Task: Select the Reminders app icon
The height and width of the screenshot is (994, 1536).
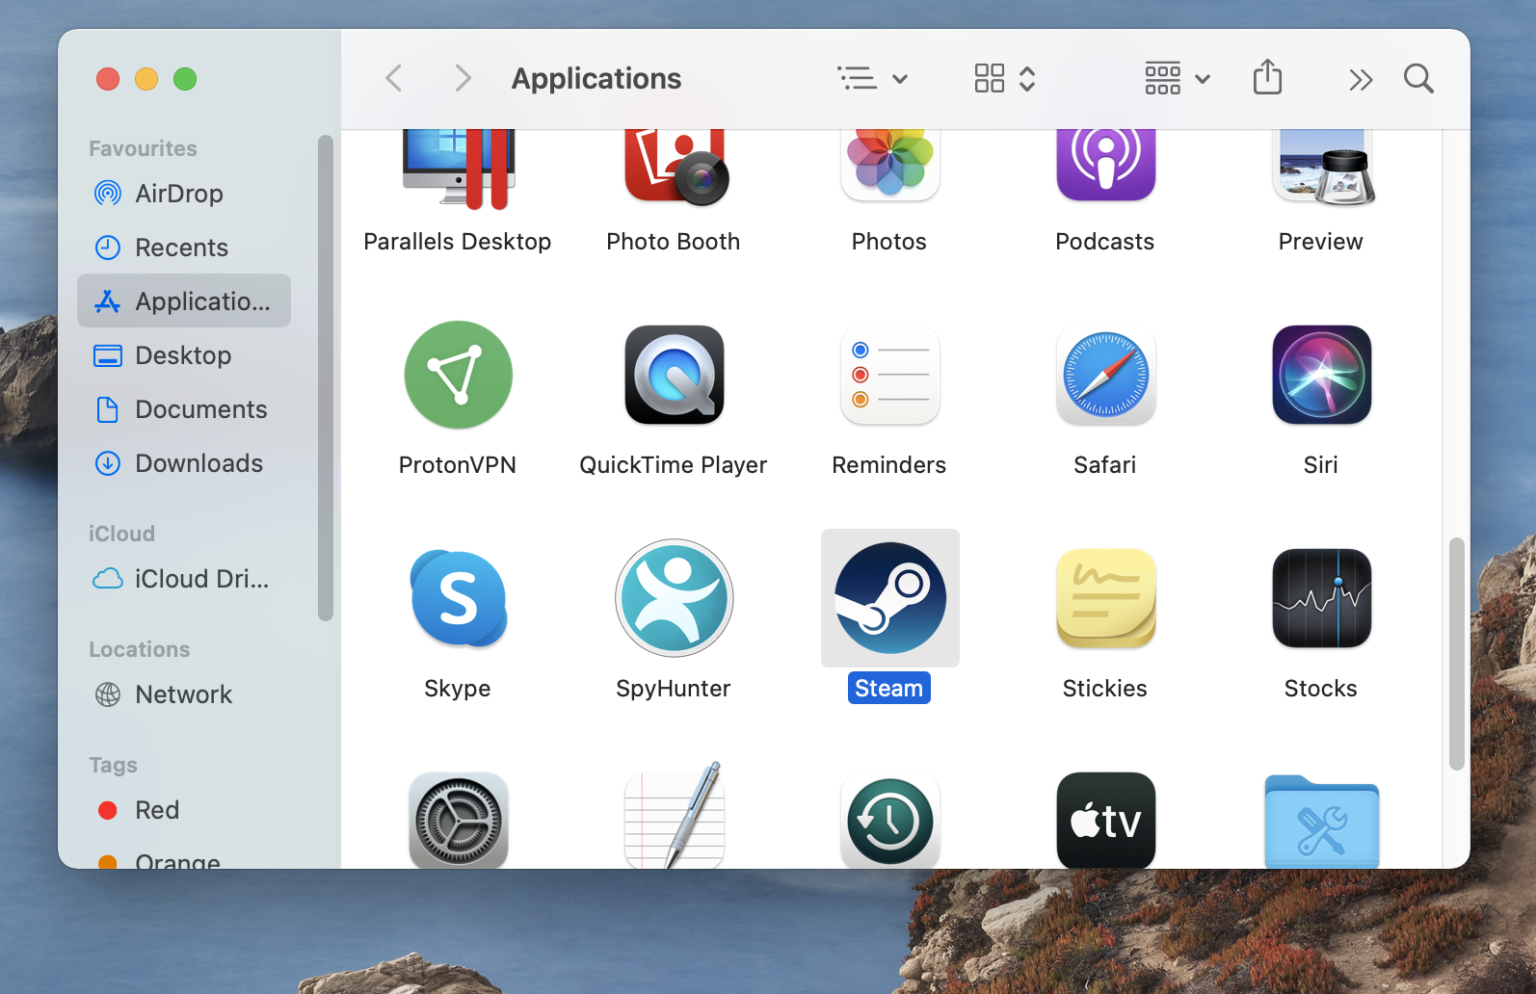Action: [x=889, y=375]
